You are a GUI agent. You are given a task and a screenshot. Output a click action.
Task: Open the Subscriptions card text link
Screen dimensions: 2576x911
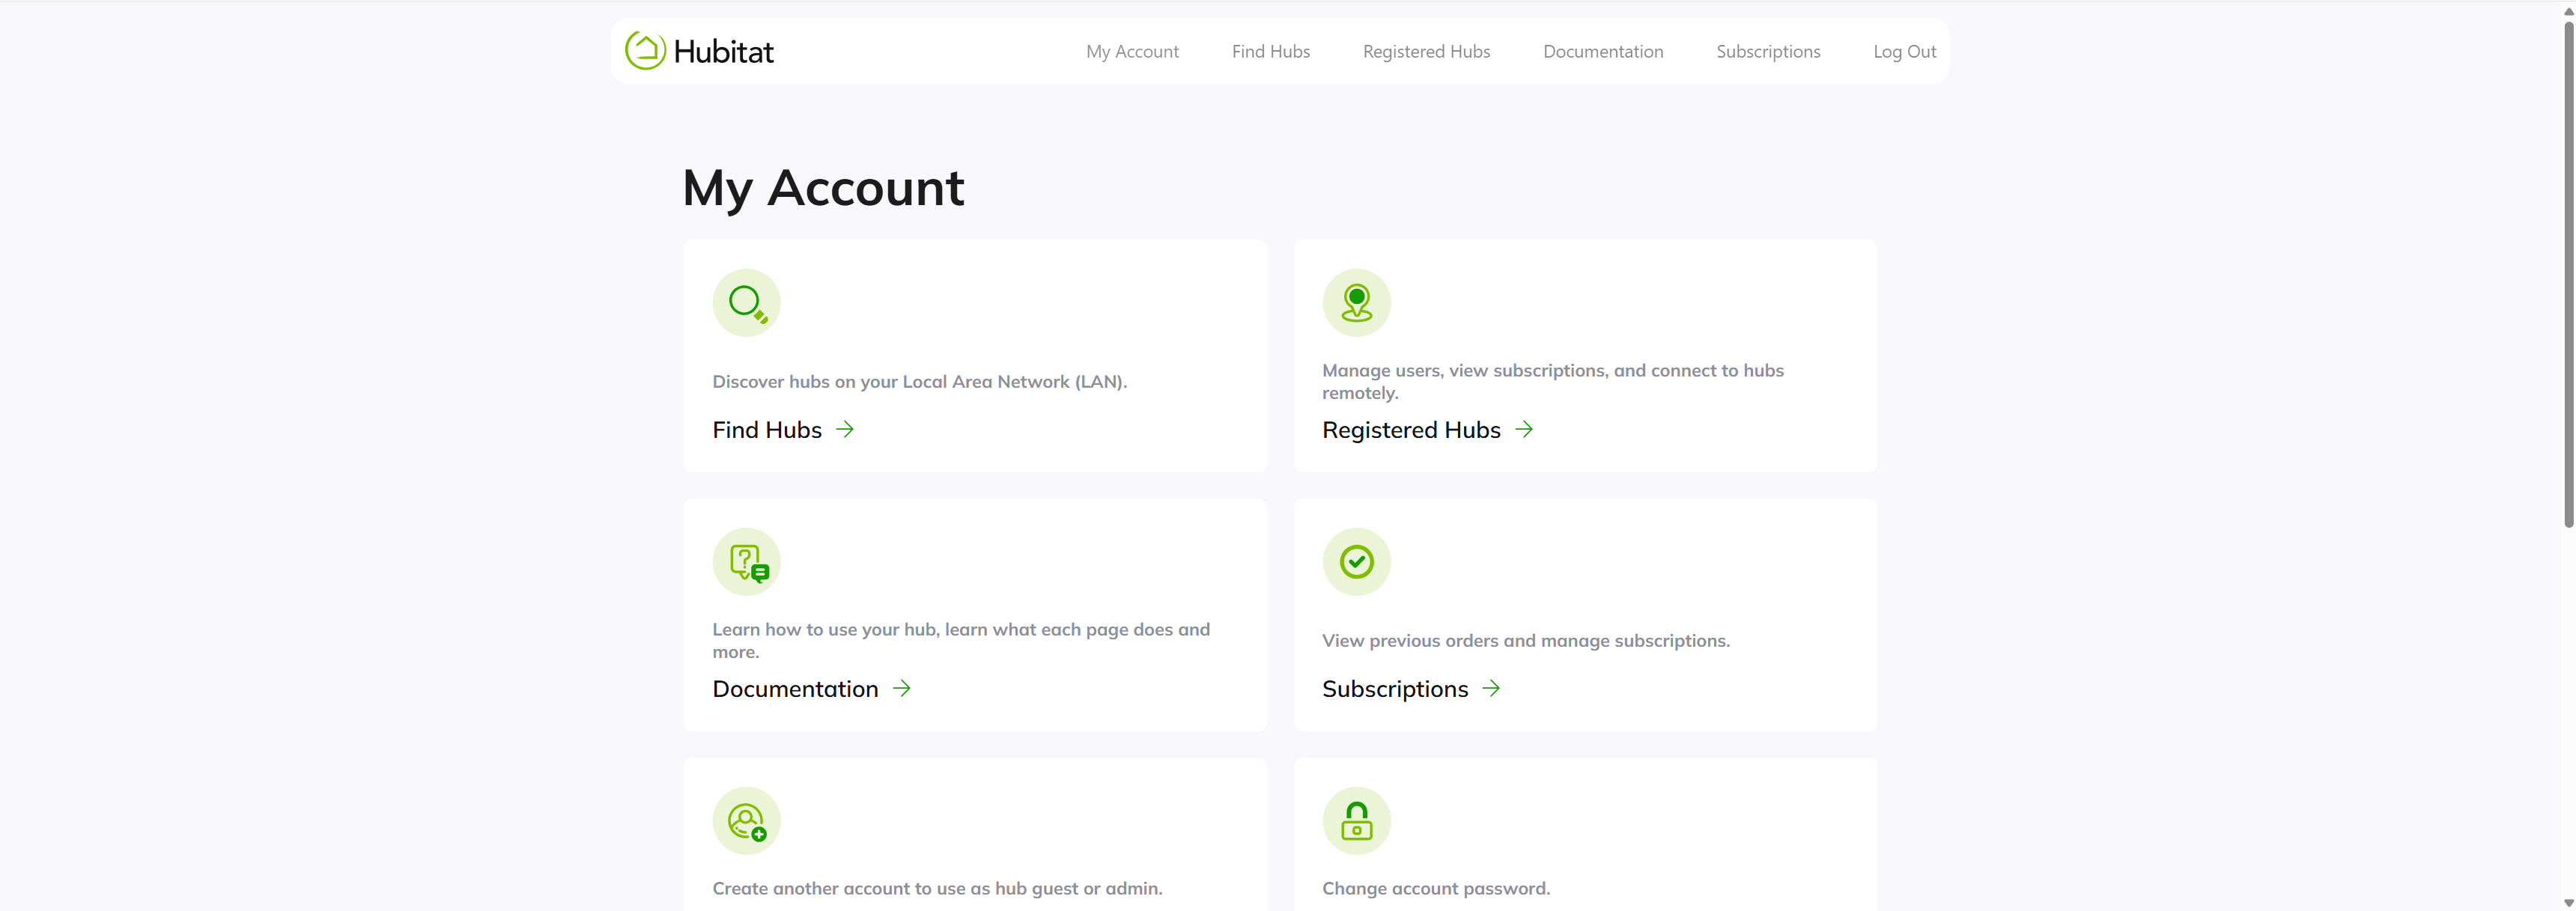pos(1394,689)
